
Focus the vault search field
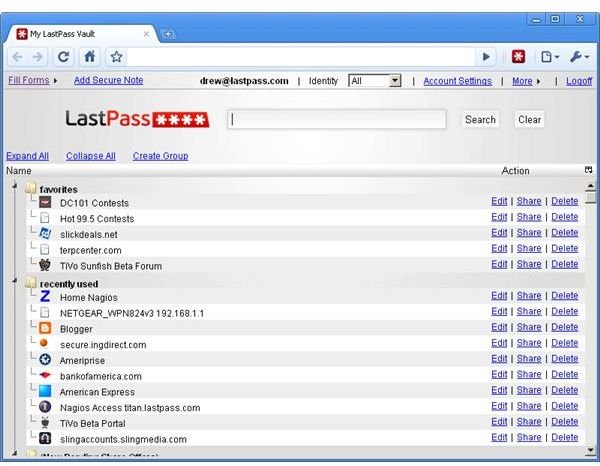(x=337, y=119)
